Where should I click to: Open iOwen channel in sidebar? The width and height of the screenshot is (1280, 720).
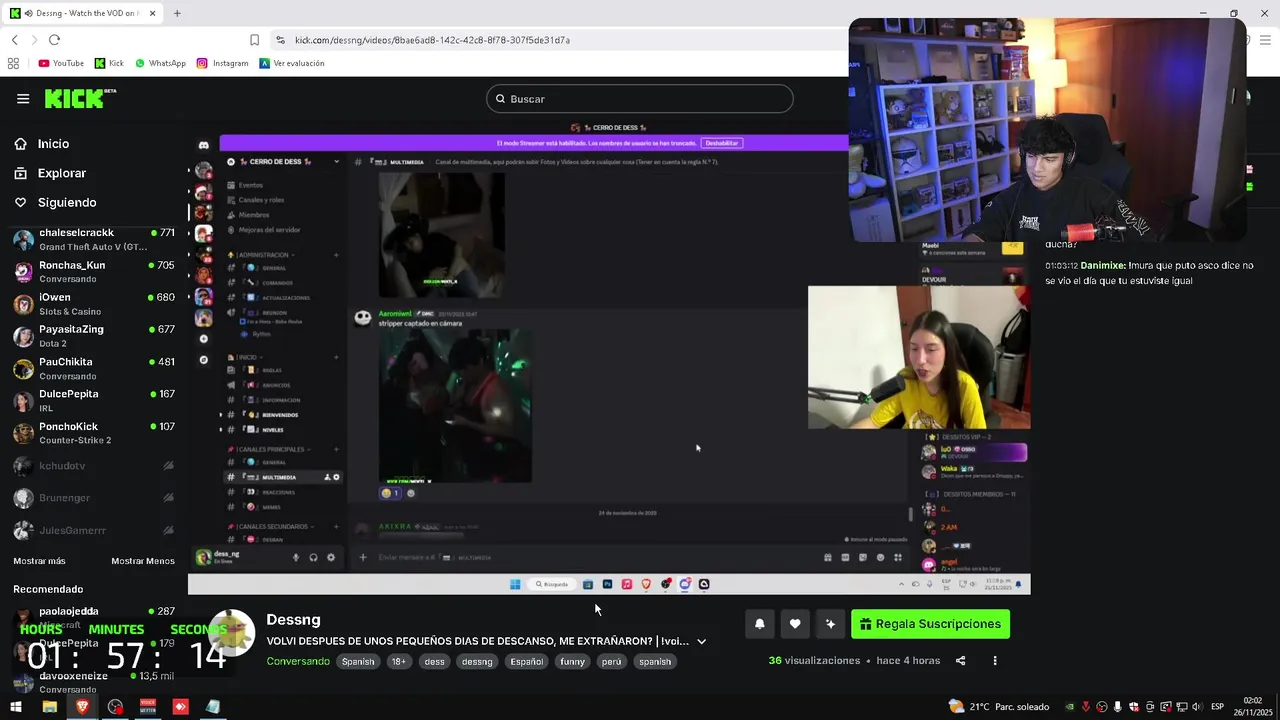point(94,304)
